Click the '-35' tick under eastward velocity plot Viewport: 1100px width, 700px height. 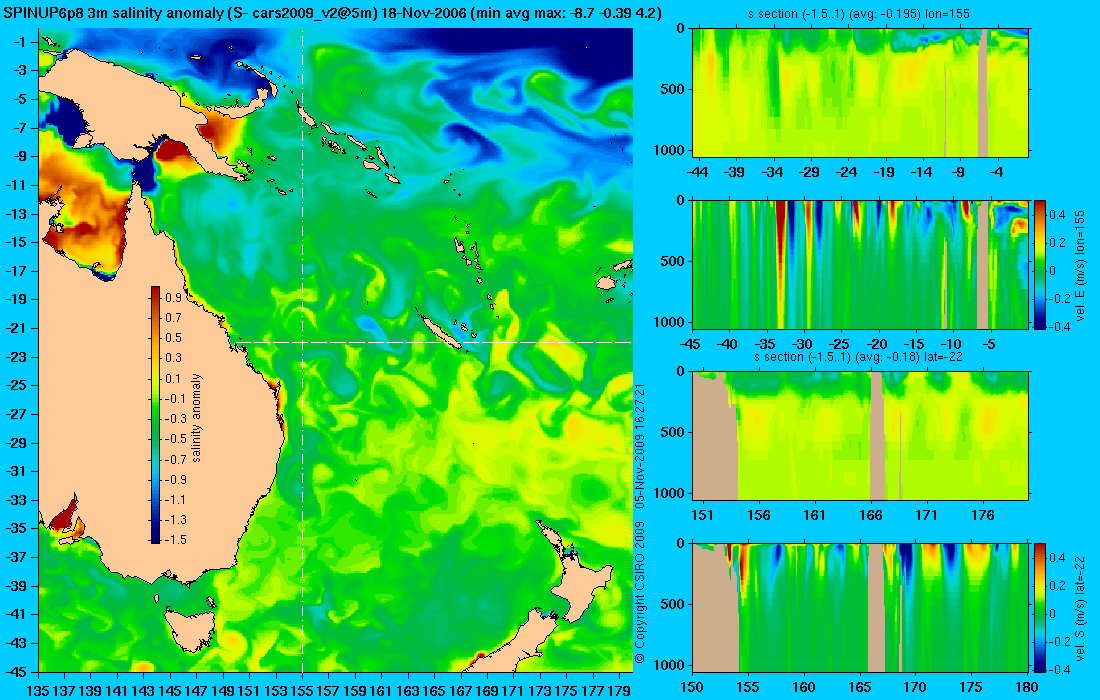[765, 344]
